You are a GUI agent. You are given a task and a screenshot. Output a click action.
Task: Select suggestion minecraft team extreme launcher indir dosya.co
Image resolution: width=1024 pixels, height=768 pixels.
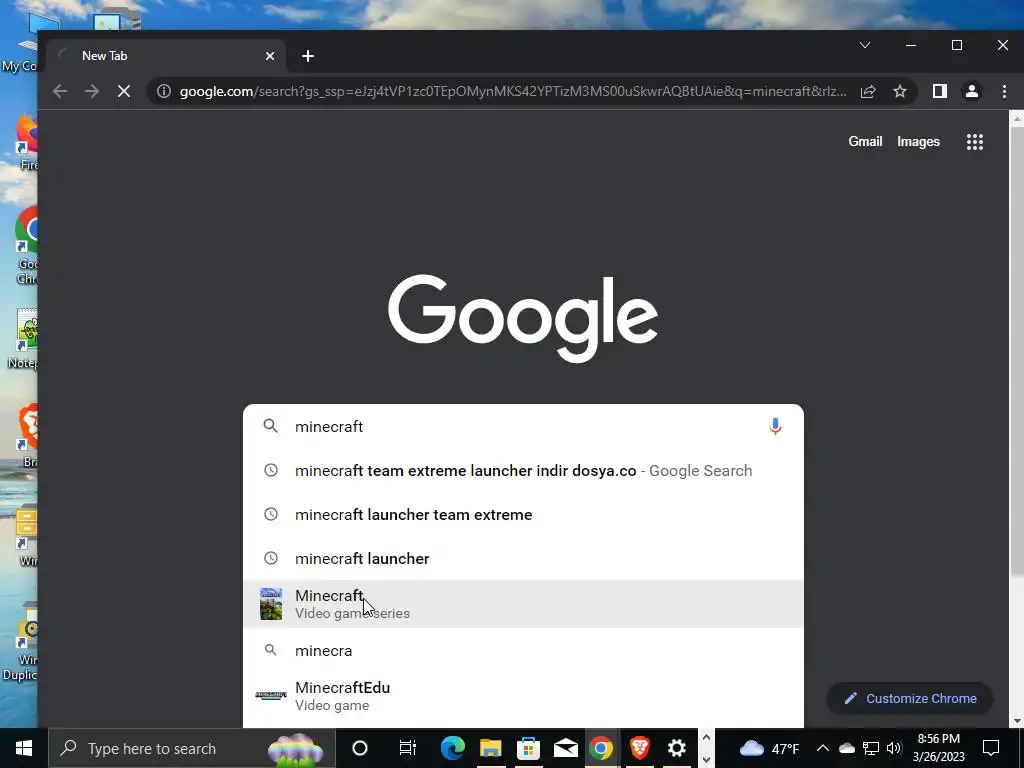click(x=523, y=471)
